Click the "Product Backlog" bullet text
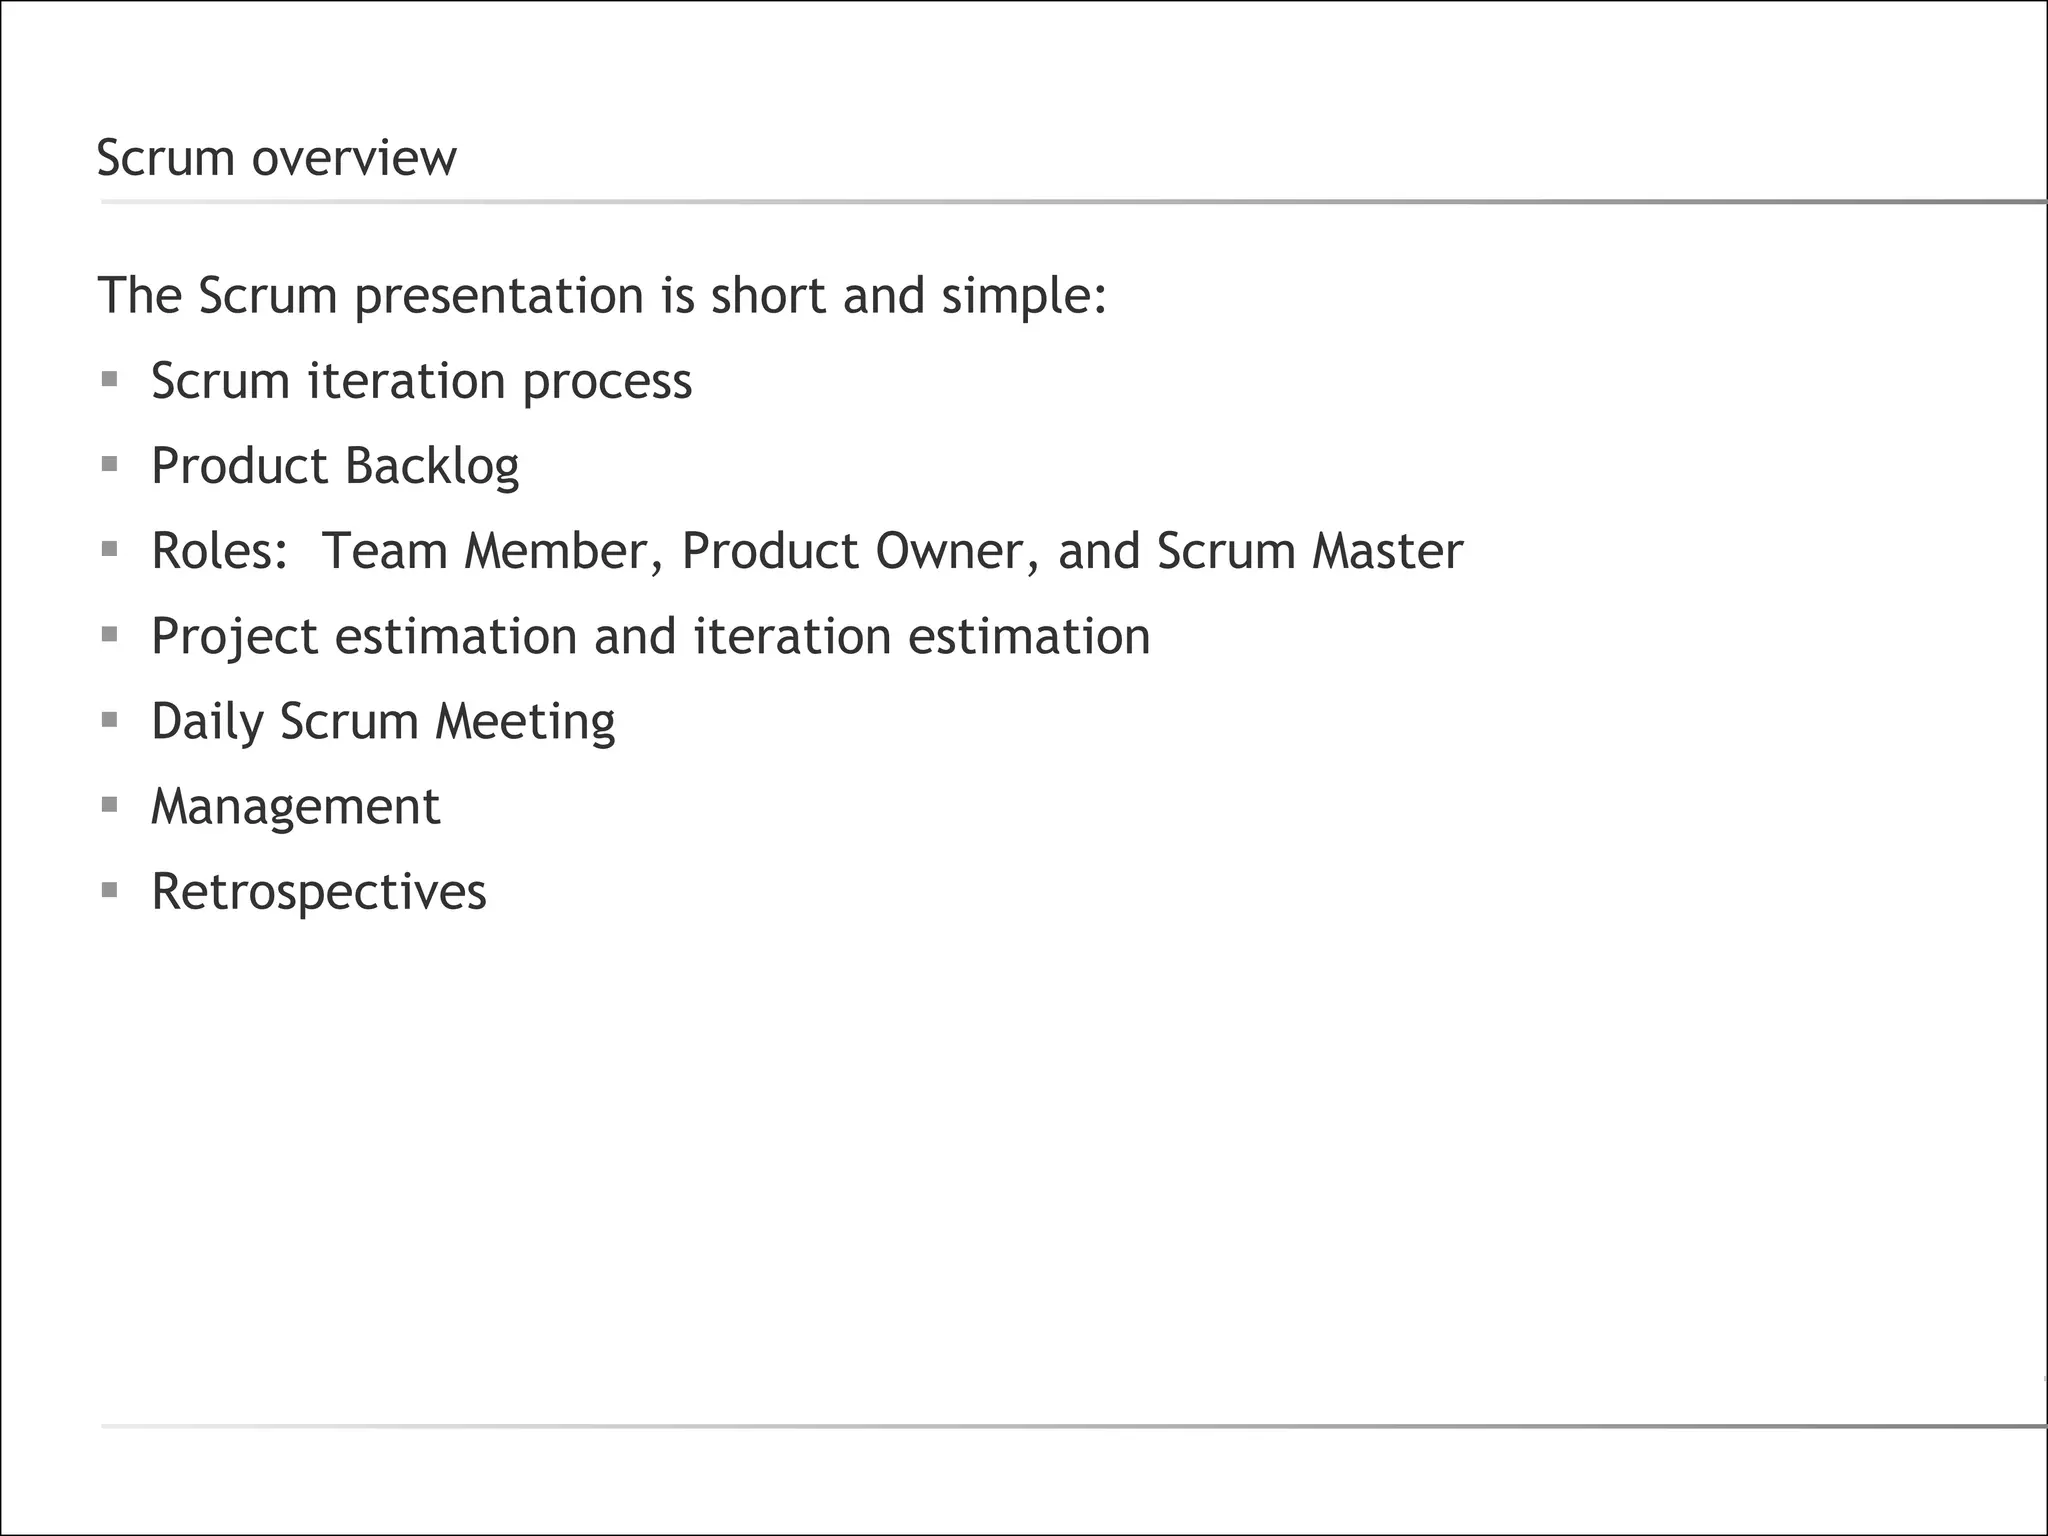2048x1536 pixels. tap(335, 466)
